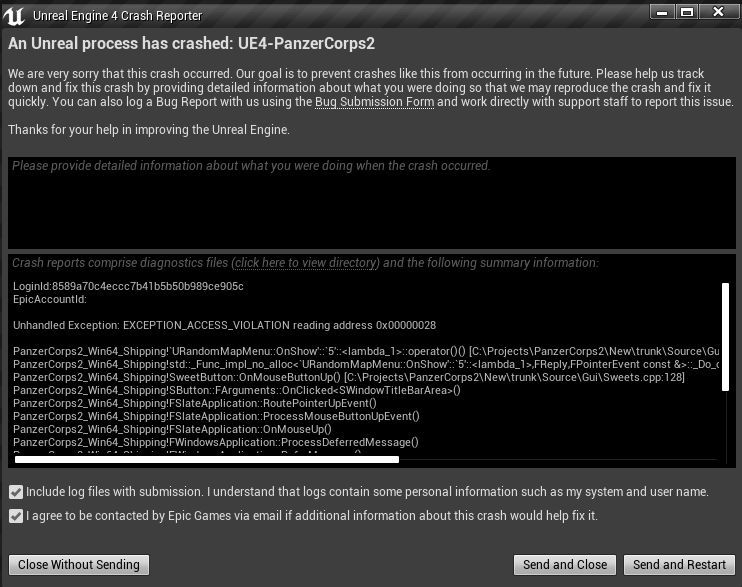Click the Unreal Engine 4 Crash Reporter title

[117, 16]
